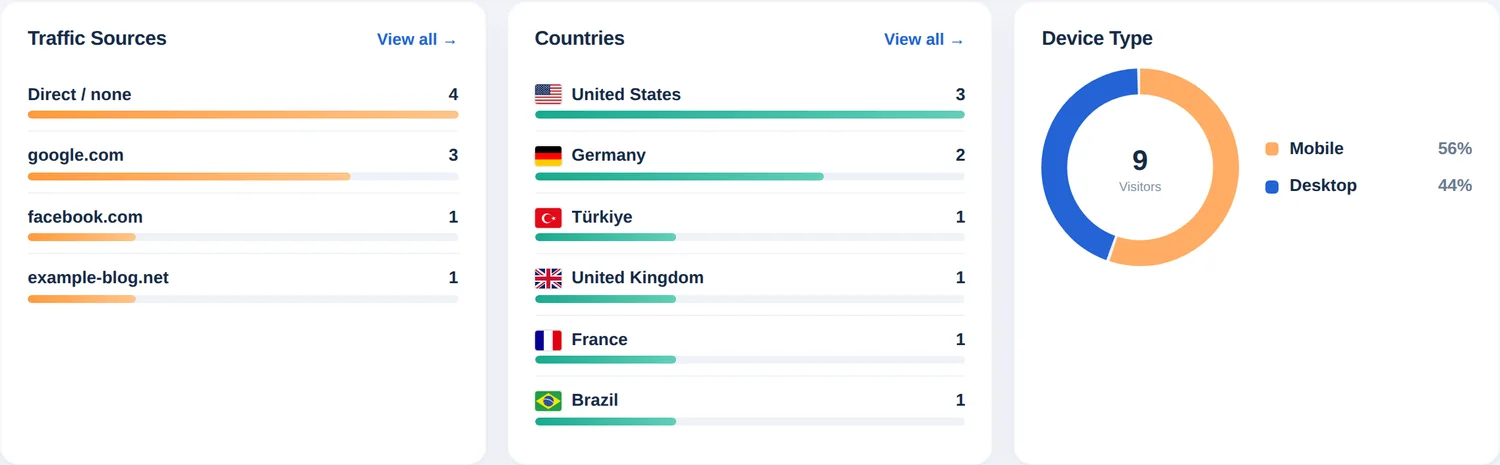Click the Desktop legend color swatch

click(x=1272, y=186)
